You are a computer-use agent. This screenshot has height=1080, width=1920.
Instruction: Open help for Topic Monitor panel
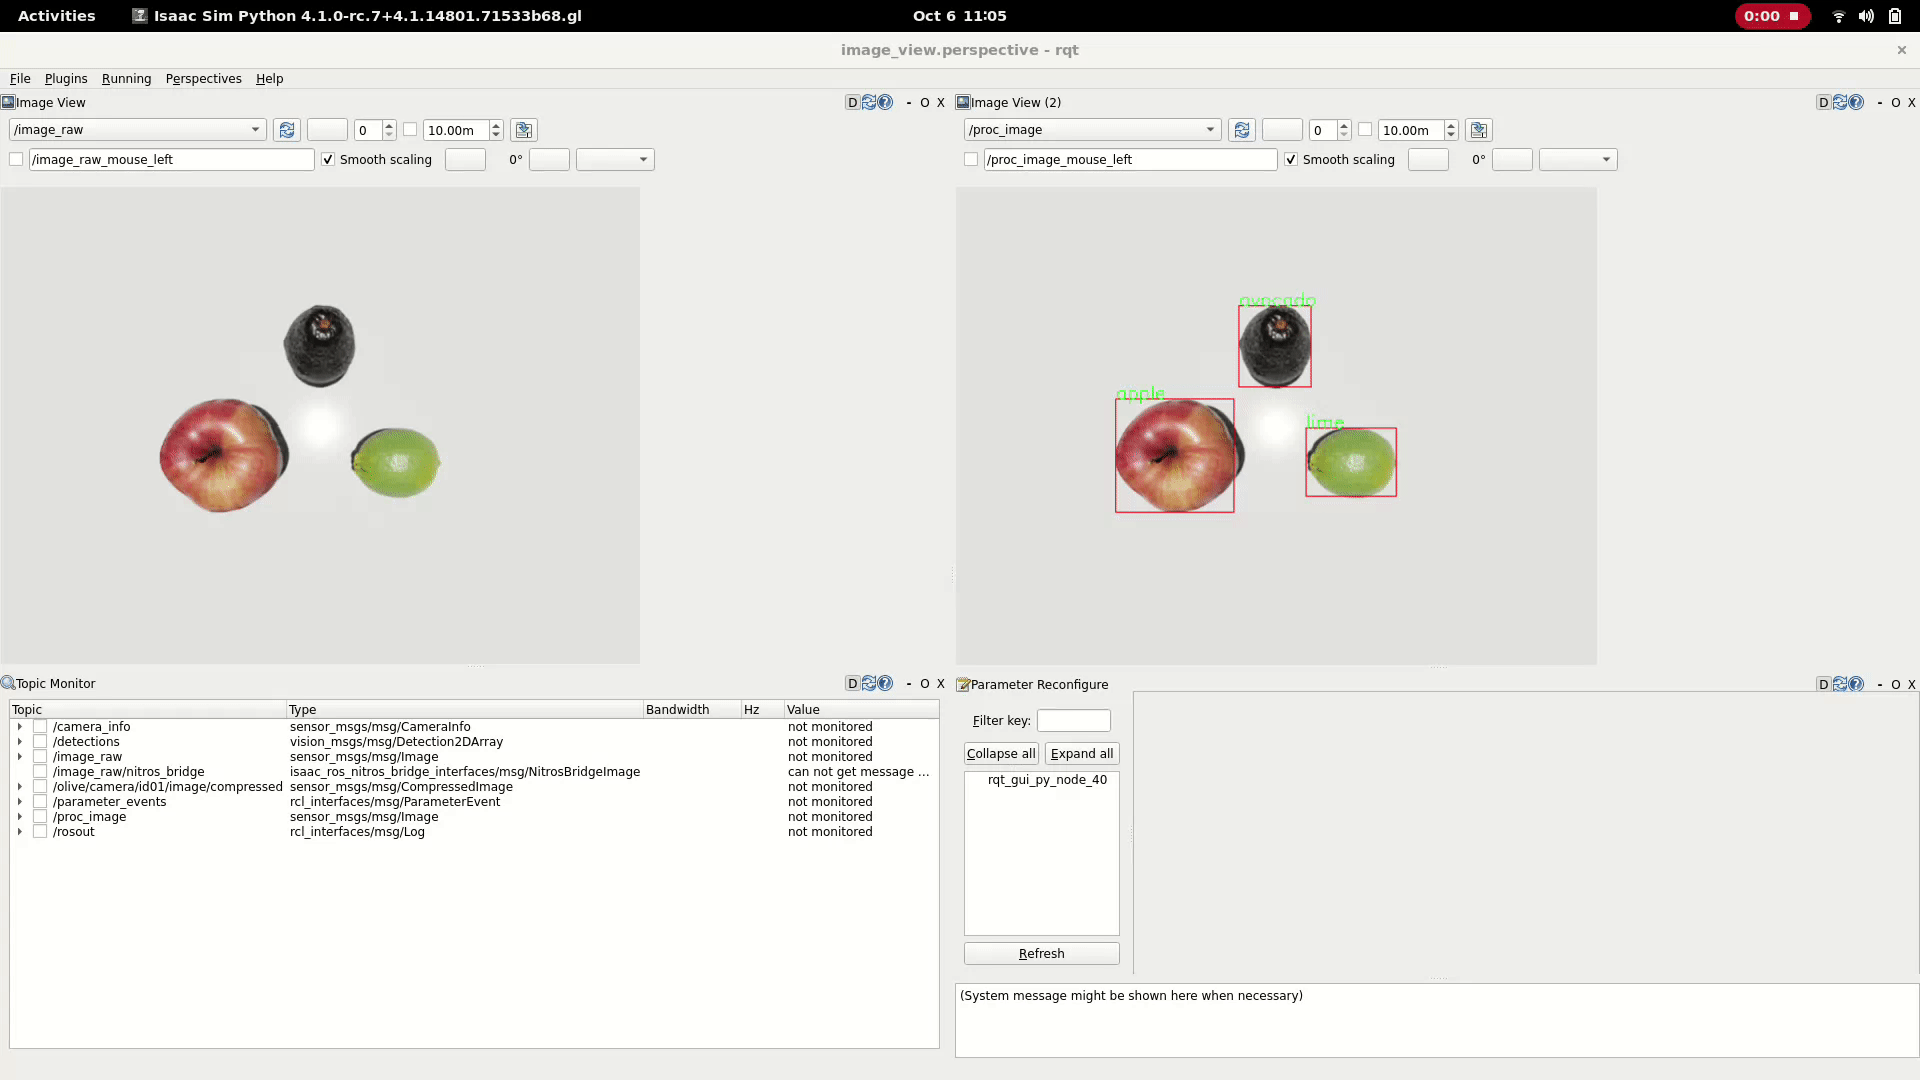[x=885, y=683]
